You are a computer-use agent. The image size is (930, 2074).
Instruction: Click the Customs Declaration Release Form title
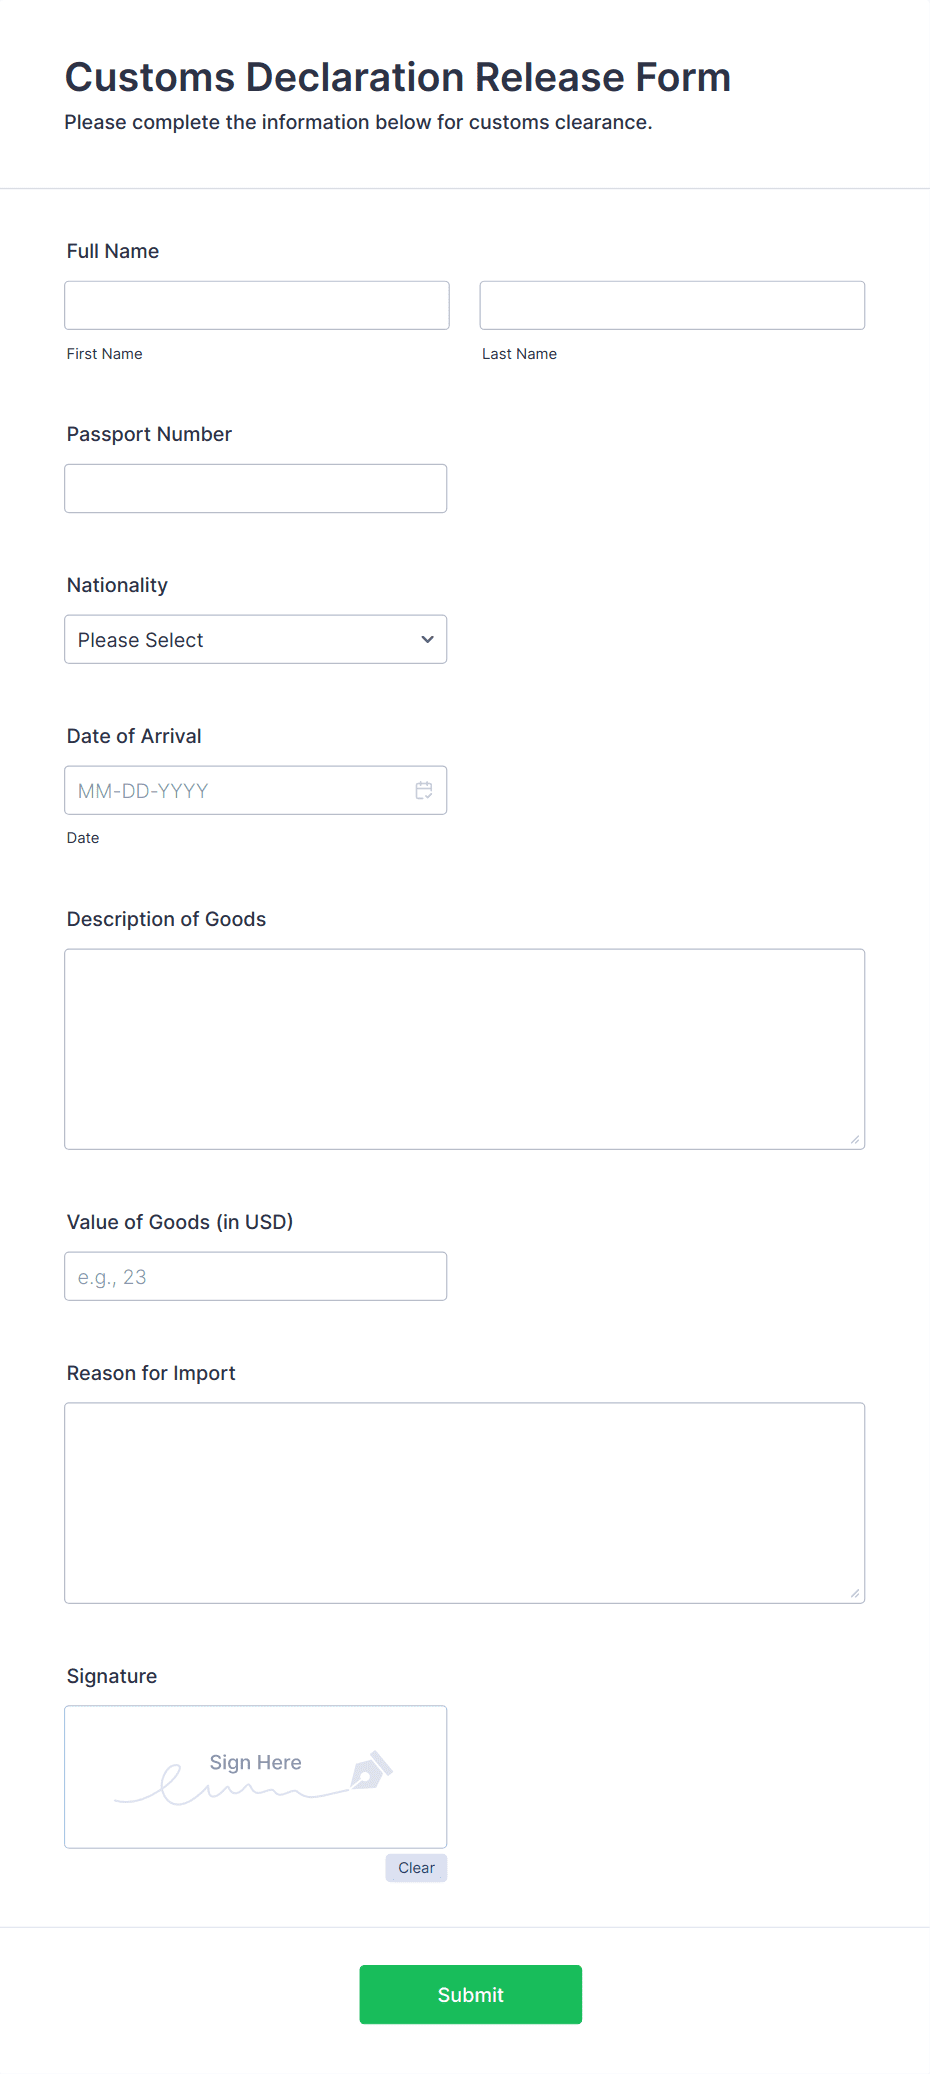coord(397,77)
